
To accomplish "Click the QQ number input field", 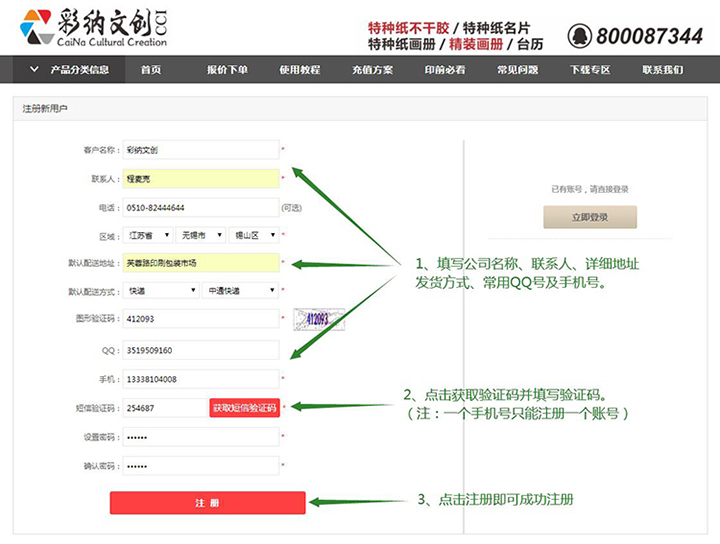I will point(200,350).
